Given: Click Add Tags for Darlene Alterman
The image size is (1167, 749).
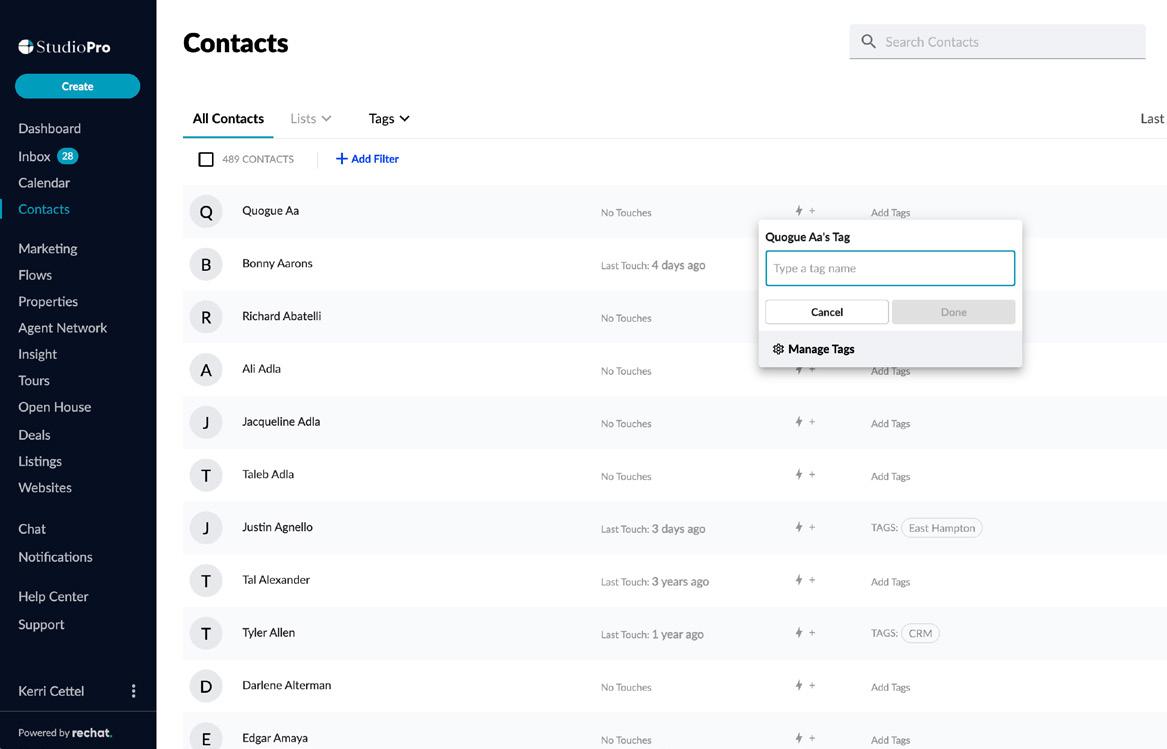Looking at the screenshot, I should coord(890,687).
